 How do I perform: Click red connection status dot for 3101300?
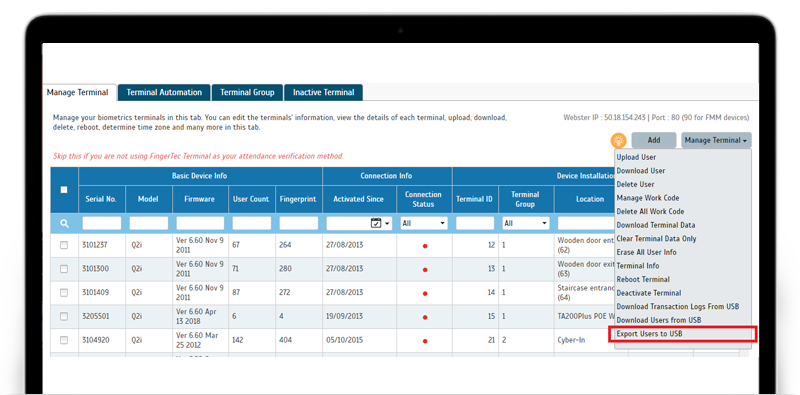click(x=425, y=269)
